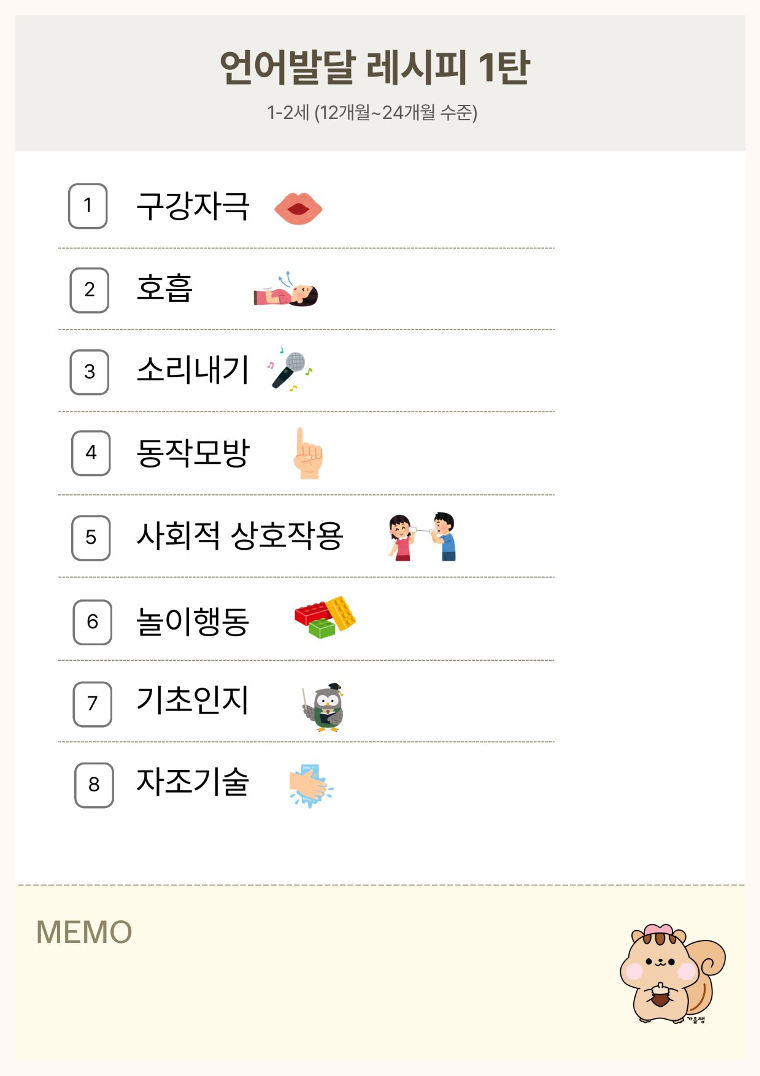Select the toy blocks icon beside 놀이행동
Viewport: 760px width, 1076px height.
325,617
